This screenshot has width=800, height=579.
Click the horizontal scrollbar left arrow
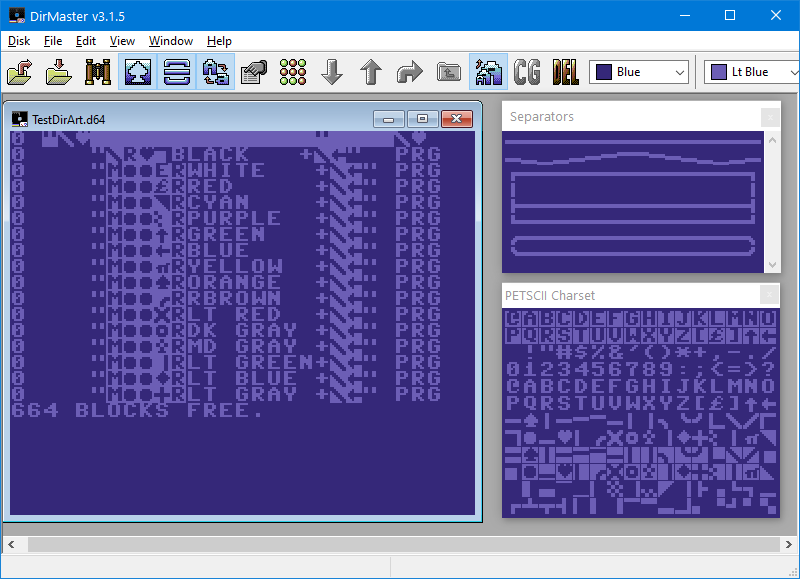click(x=11, y=544)
